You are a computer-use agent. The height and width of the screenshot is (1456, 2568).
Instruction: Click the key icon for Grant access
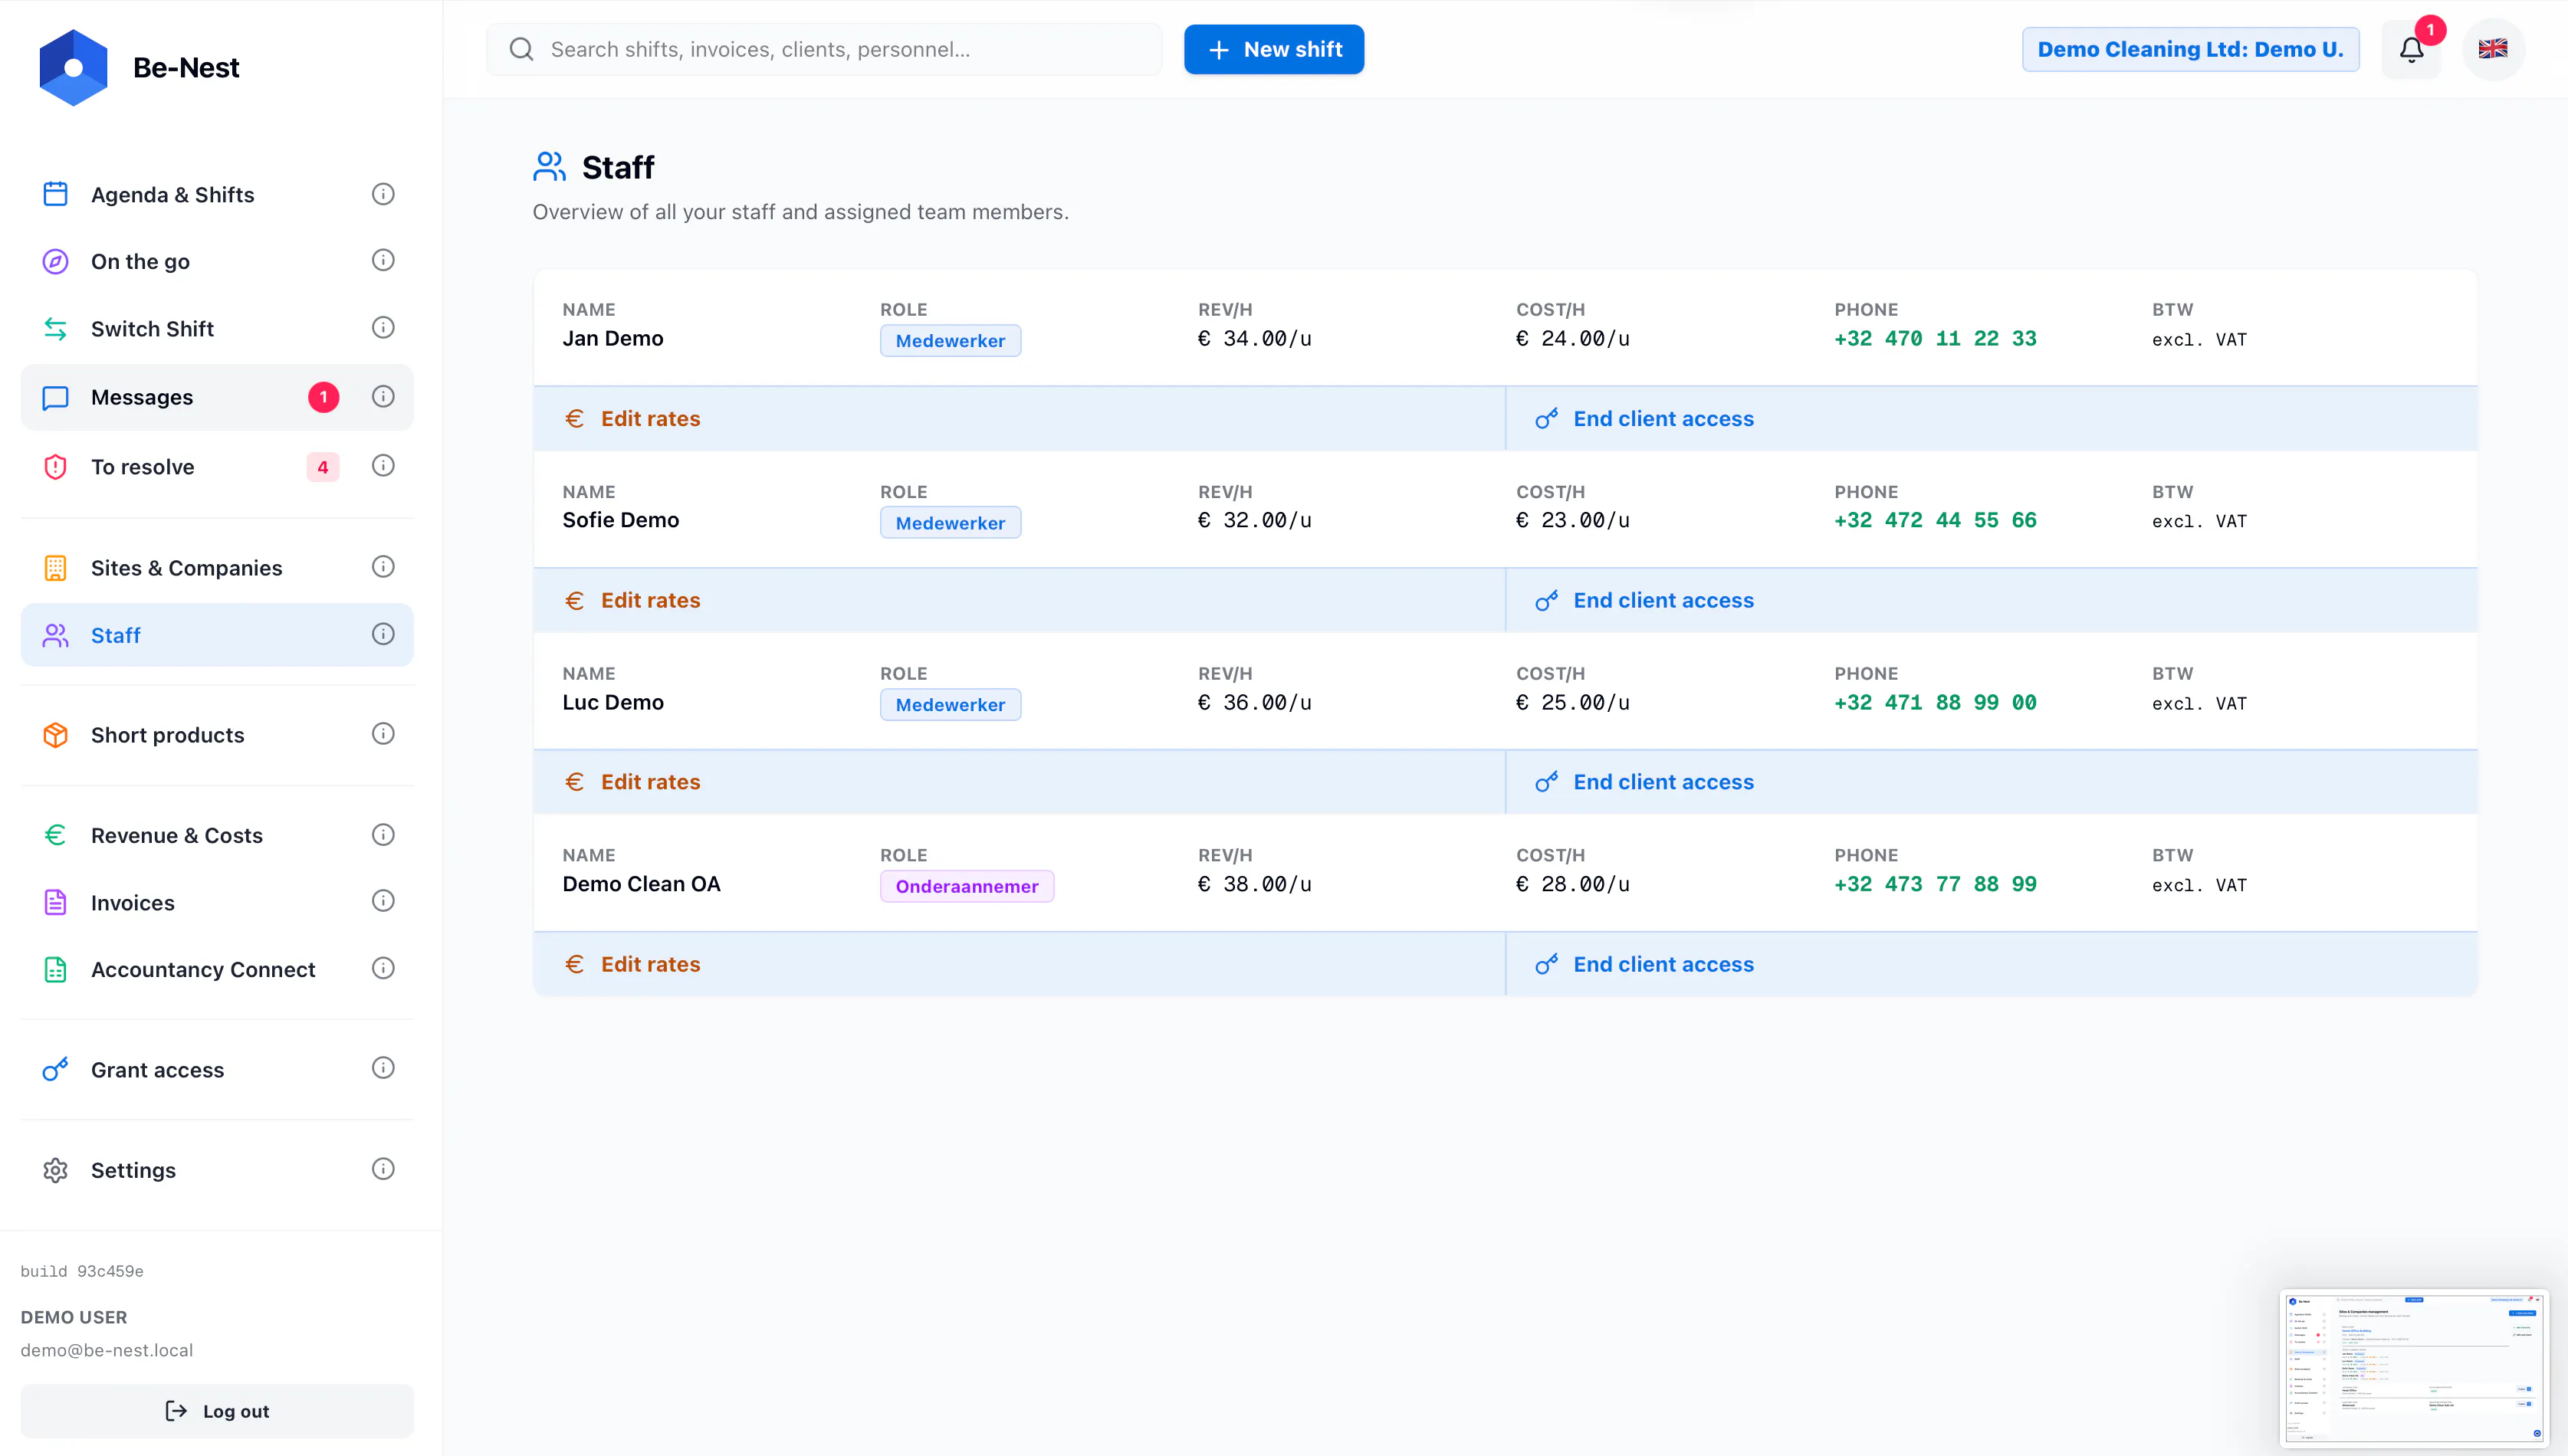(x=55, y=1069)
